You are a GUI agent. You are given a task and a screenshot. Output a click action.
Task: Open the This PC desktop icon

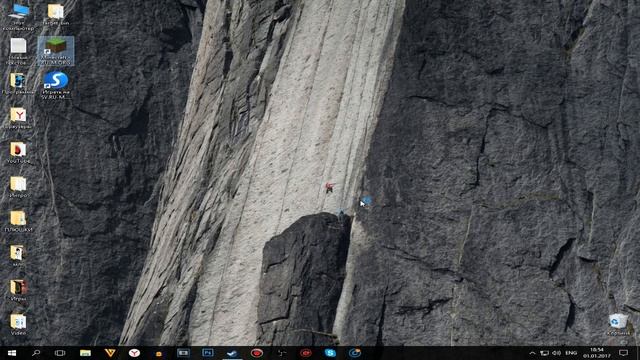(x=18, y=16)
